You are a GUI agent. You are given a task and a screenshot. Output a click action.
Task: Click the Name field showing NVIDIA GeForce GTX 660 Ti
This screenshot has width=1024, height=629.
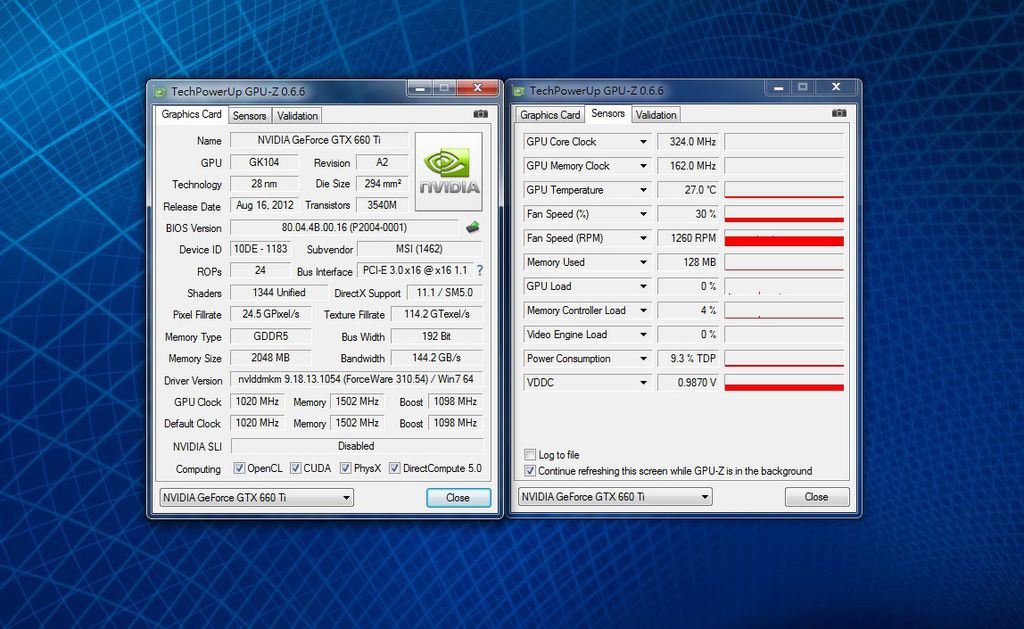319,140
